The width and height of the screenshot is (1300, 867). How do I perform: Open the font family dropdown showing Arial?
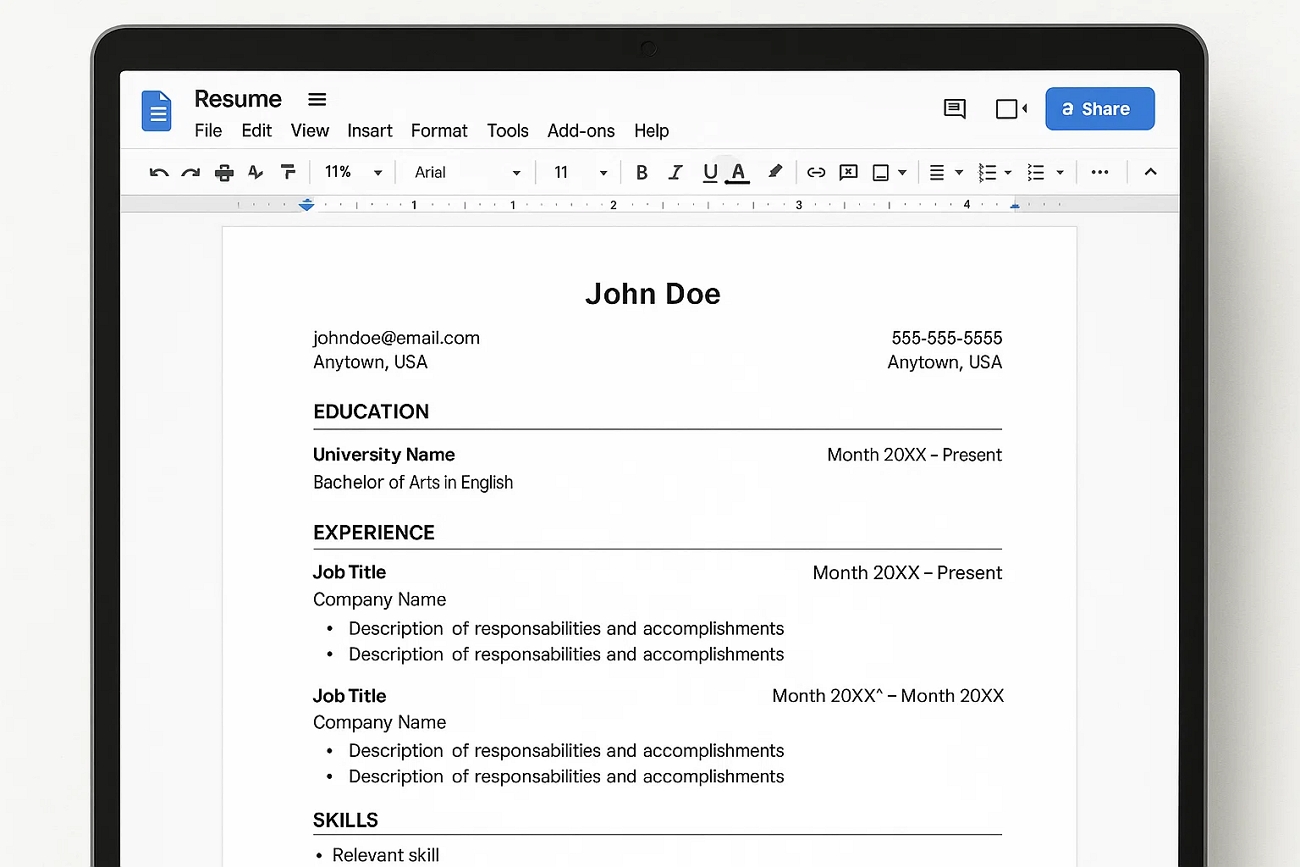pyautogui.click(x=465, y=172)
